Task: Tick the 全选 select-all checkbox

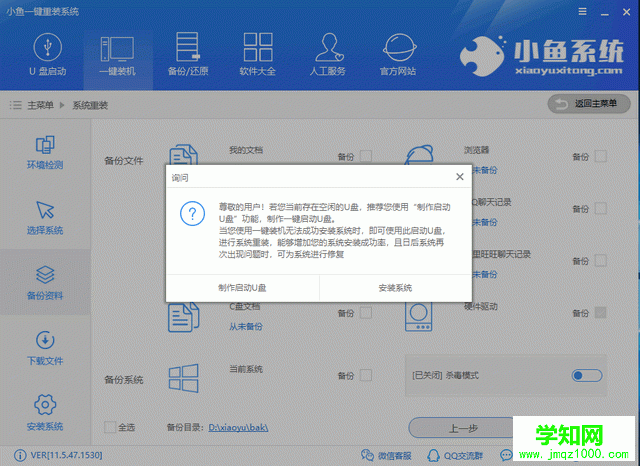Action: point(110,427)
